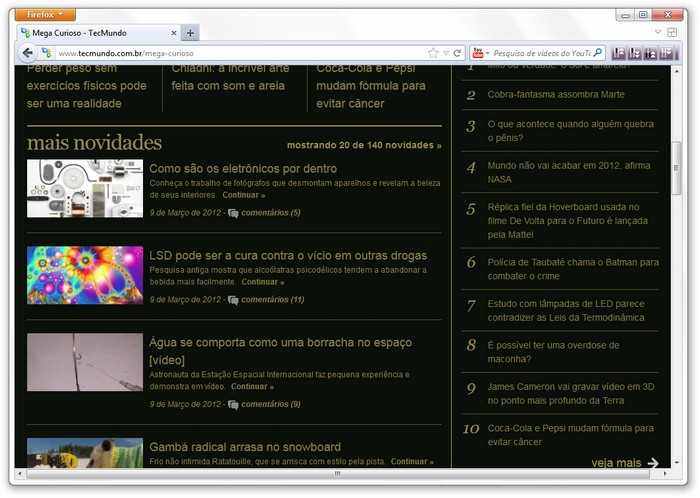Click the address bar URL field
Viewport: 700px width, 498px height.
click(241, 53)
